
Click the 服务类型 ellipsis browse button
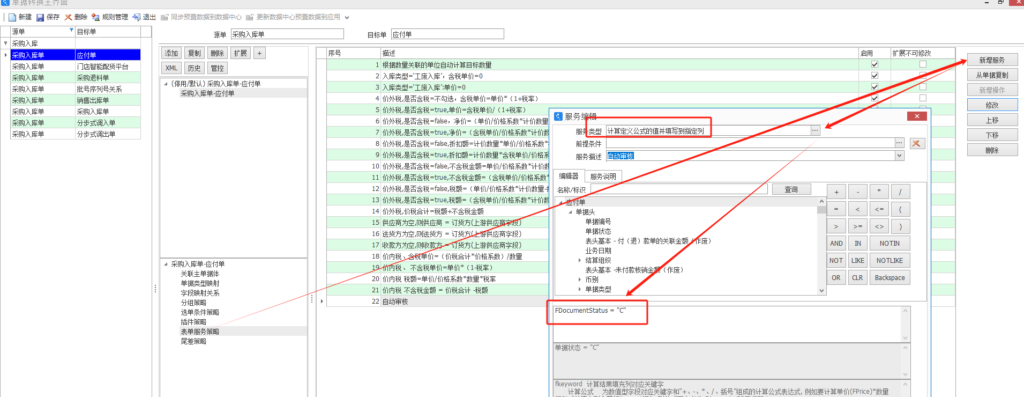(x=814, y=131)
